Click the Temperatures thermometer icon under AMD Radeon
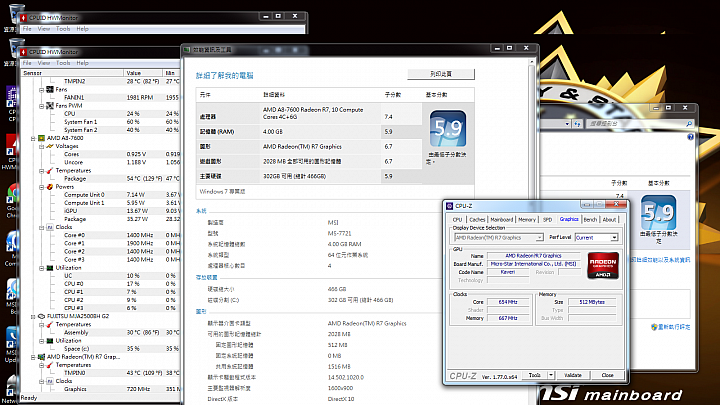The height and width of the screenshot is (405, 720). point(50,365)
